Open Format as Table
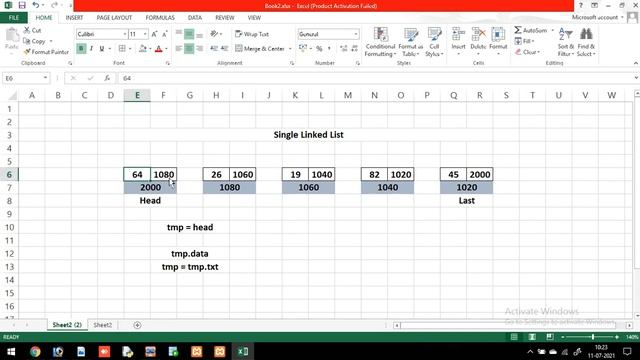Viewport: 640px width, 360px height. tap(411, 42)
